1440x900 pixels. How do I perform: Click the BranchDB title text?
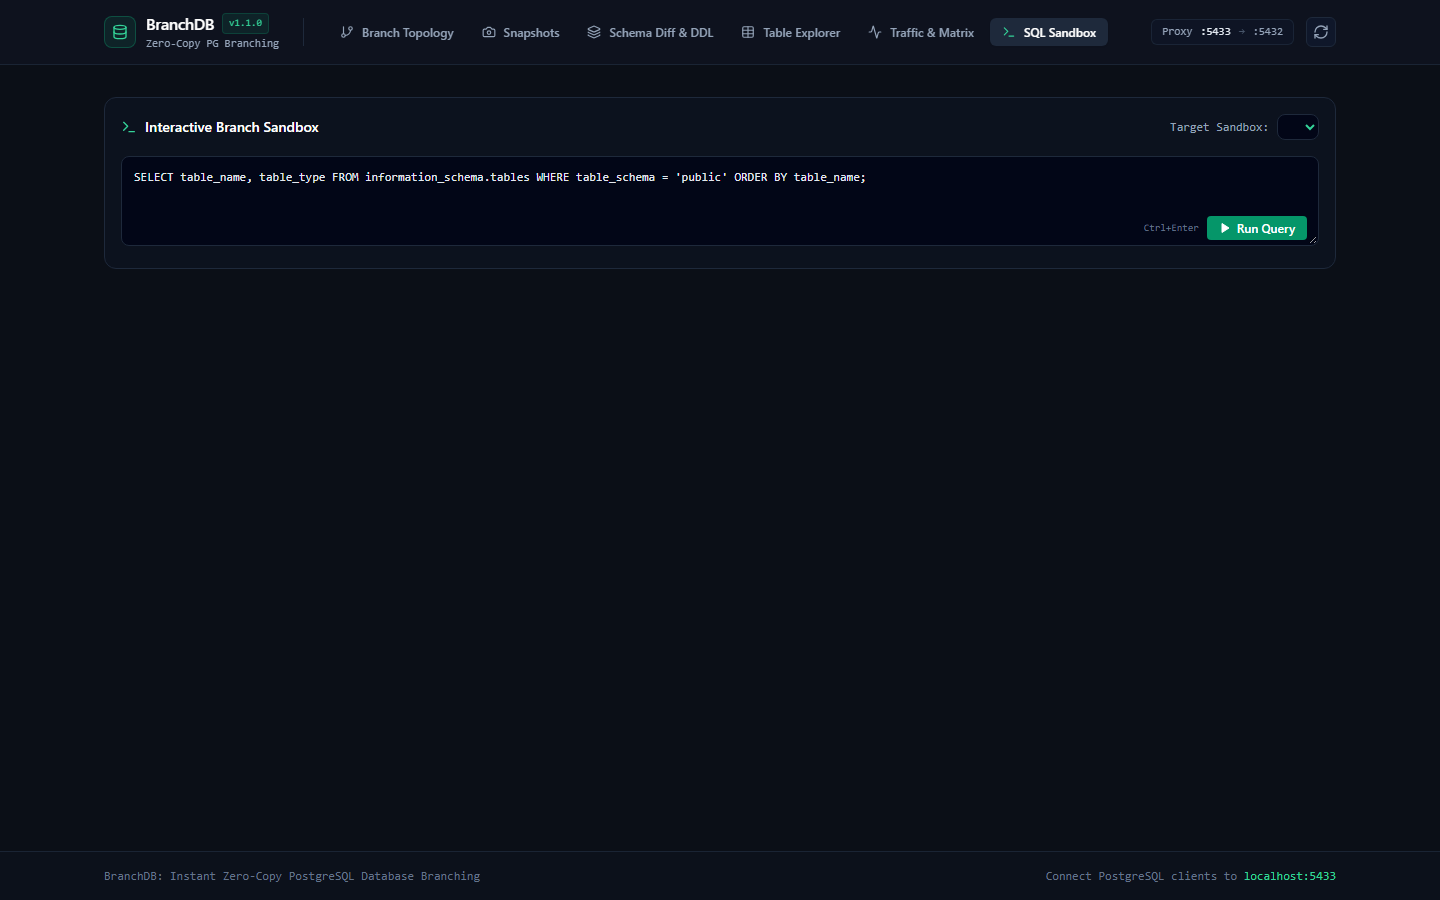tap(180, 24)
